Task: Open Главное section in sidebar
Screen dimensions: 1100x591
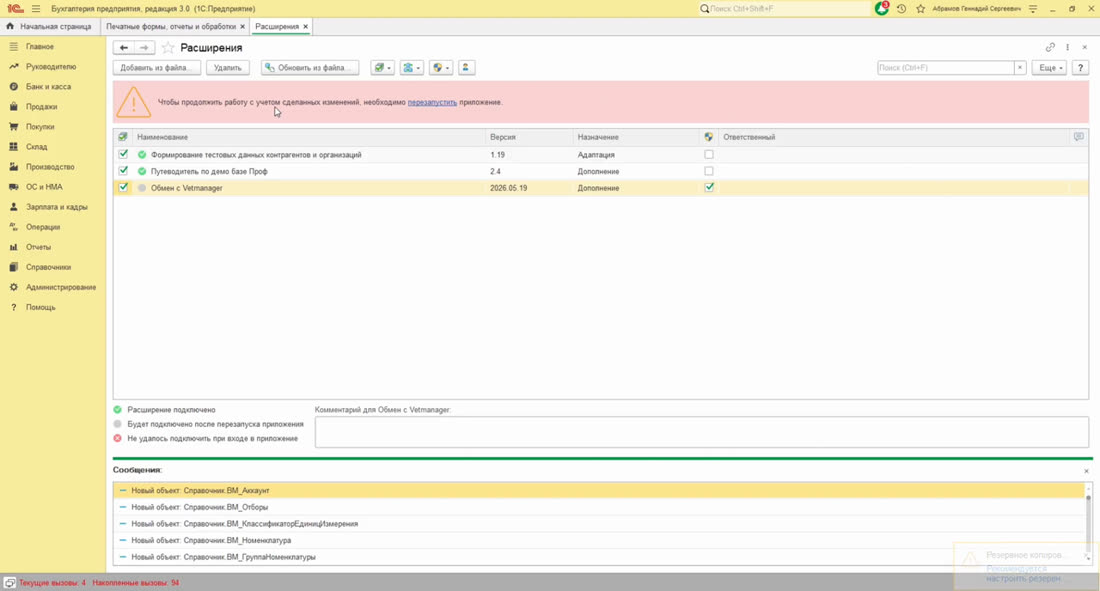Action: (40, 46)
